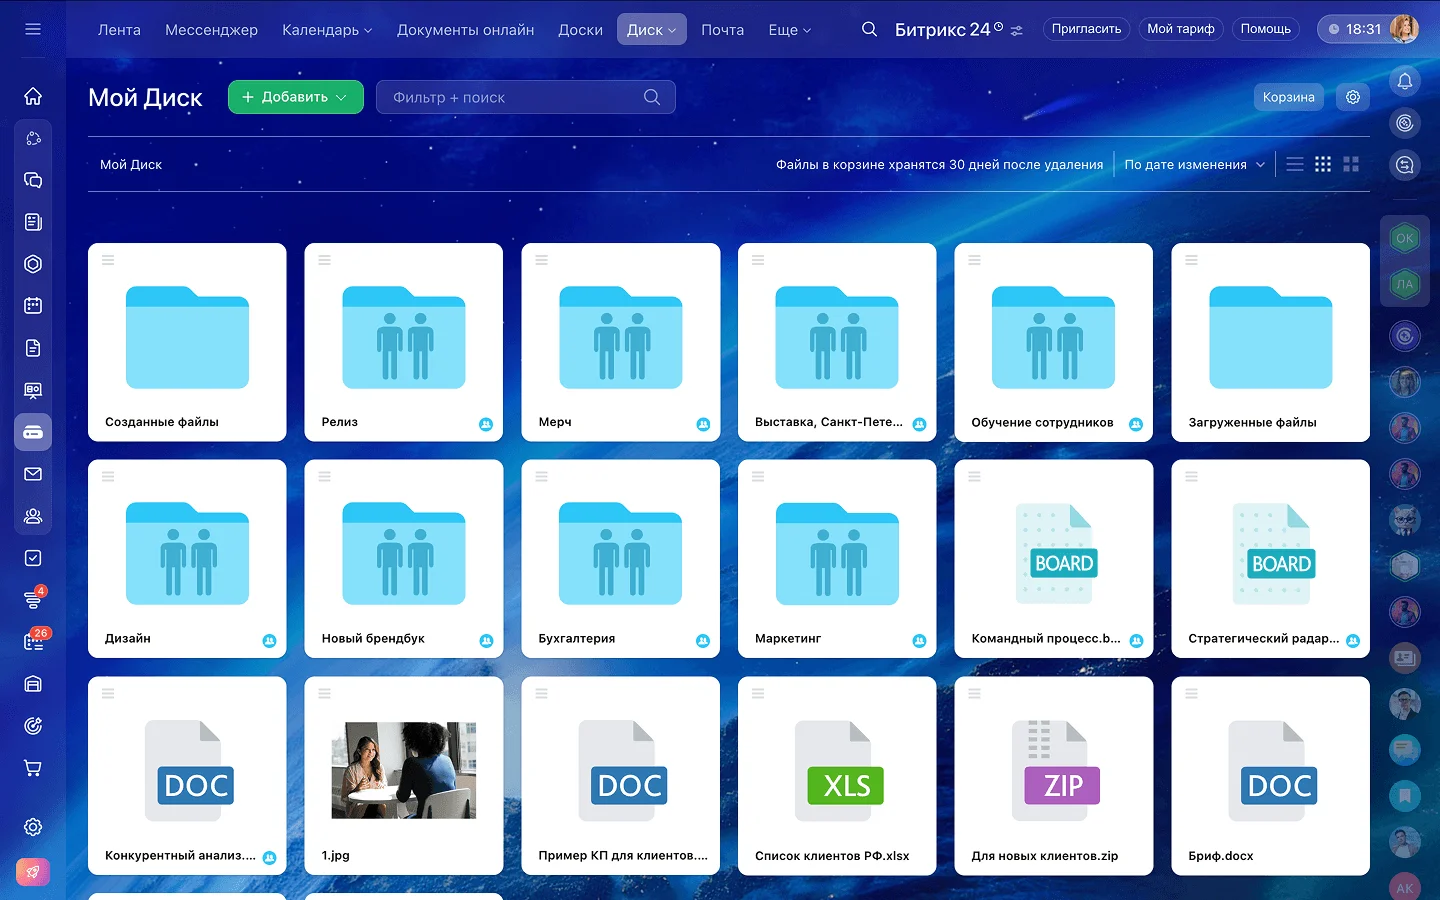
Task: Open Командный процесс board file
Action: point(1054,558)
